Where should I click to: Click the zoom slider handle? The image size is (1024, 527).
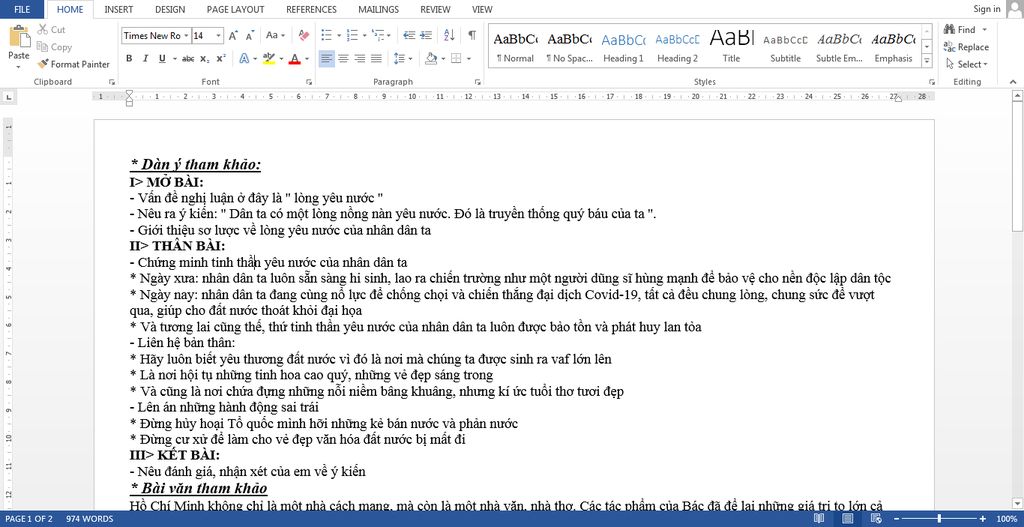point(941,519)
